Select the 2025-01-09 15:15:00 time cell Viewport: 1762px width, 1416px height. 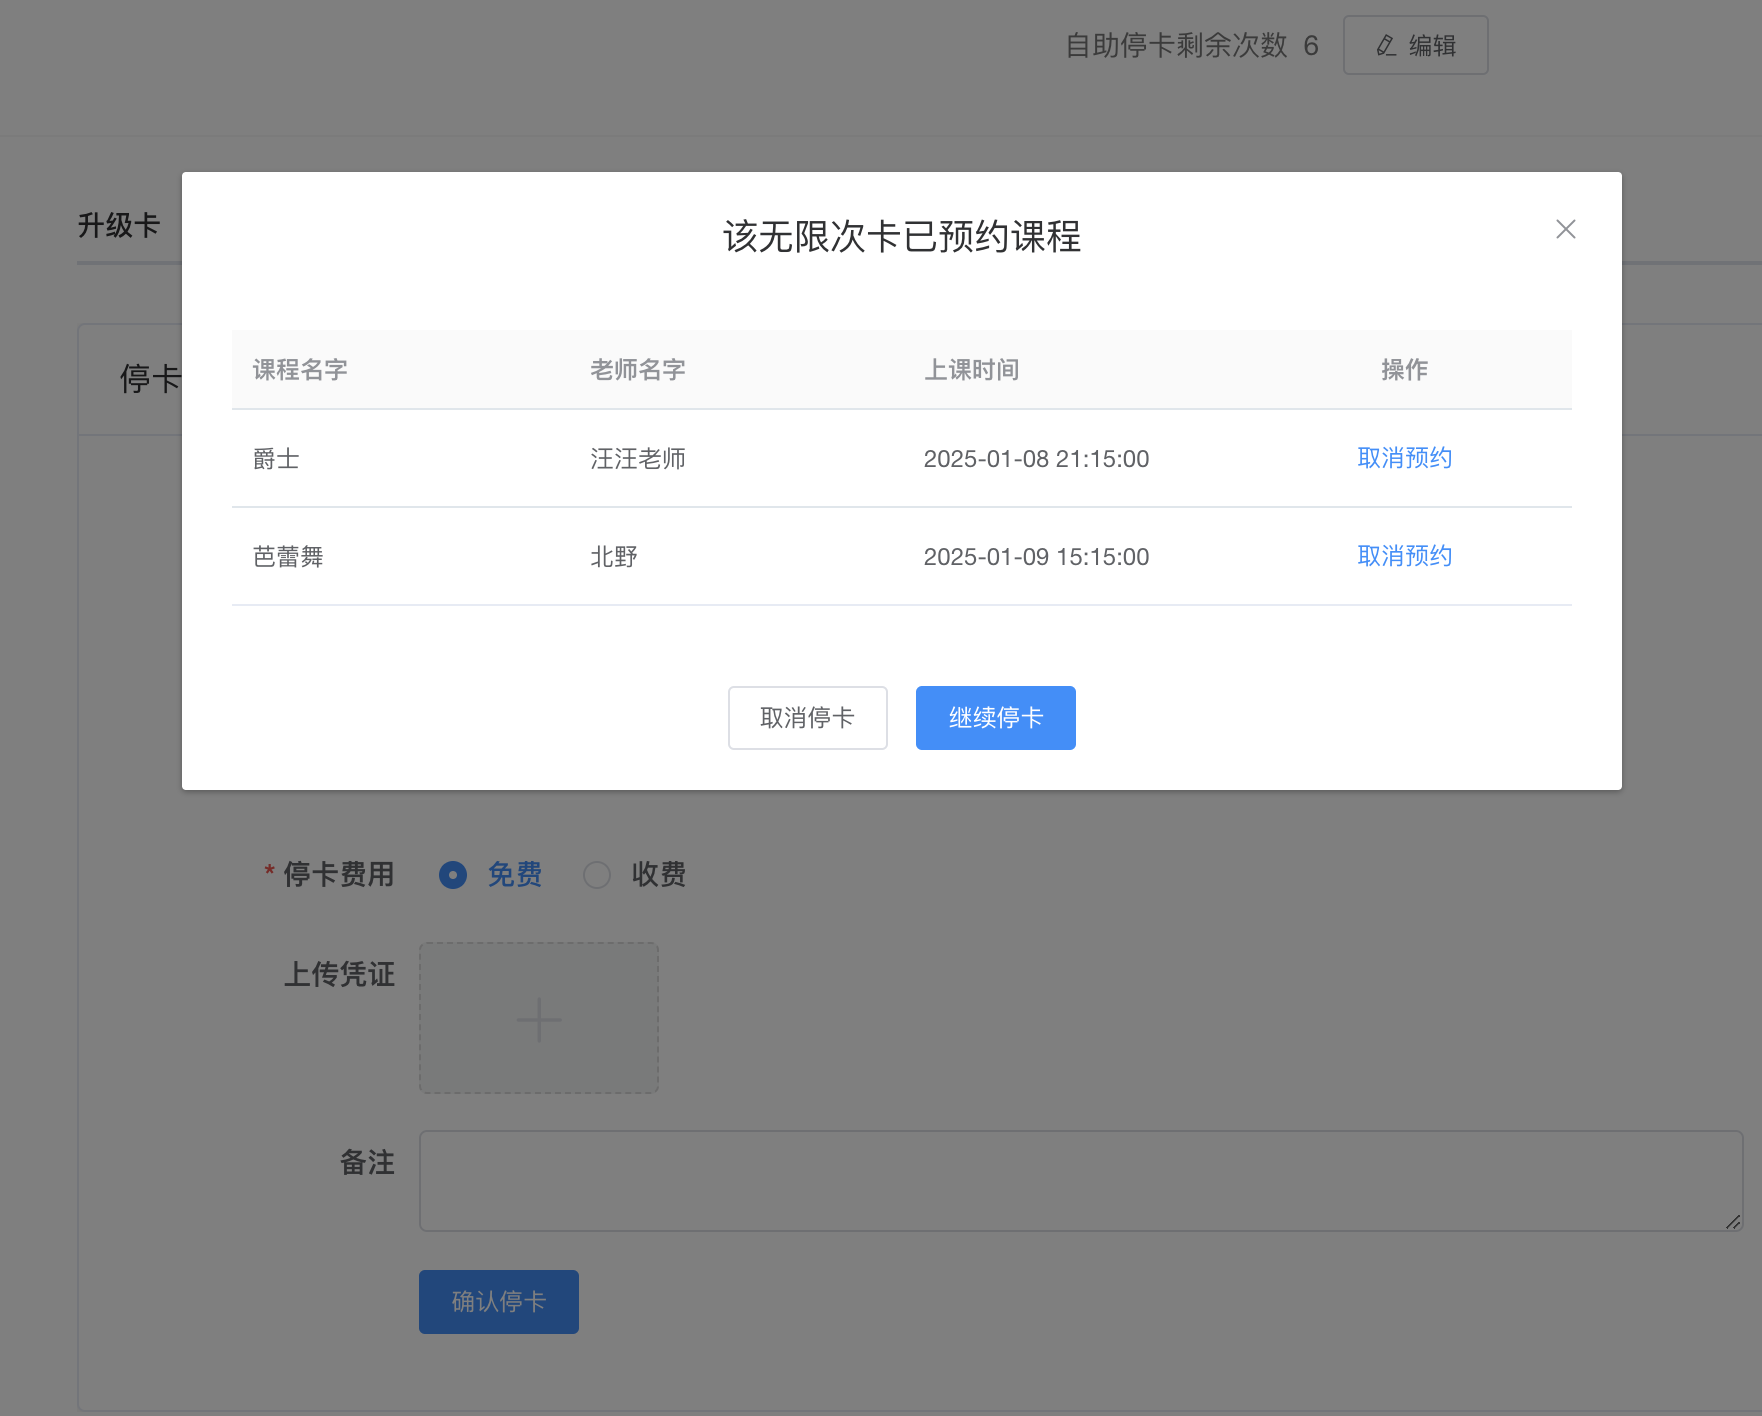pyautogui.click(x=1036, y=557)
